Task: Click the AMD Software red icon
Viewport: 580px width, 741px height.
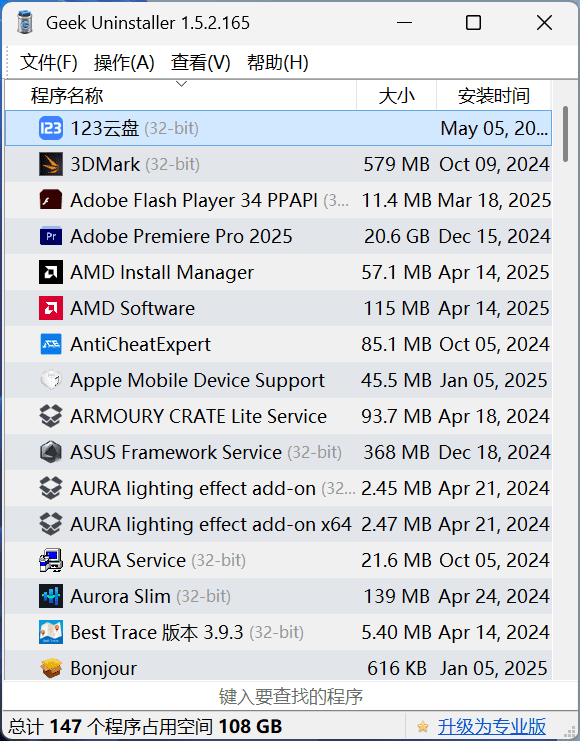Action: pyautogui.click(x=51, y=308)
